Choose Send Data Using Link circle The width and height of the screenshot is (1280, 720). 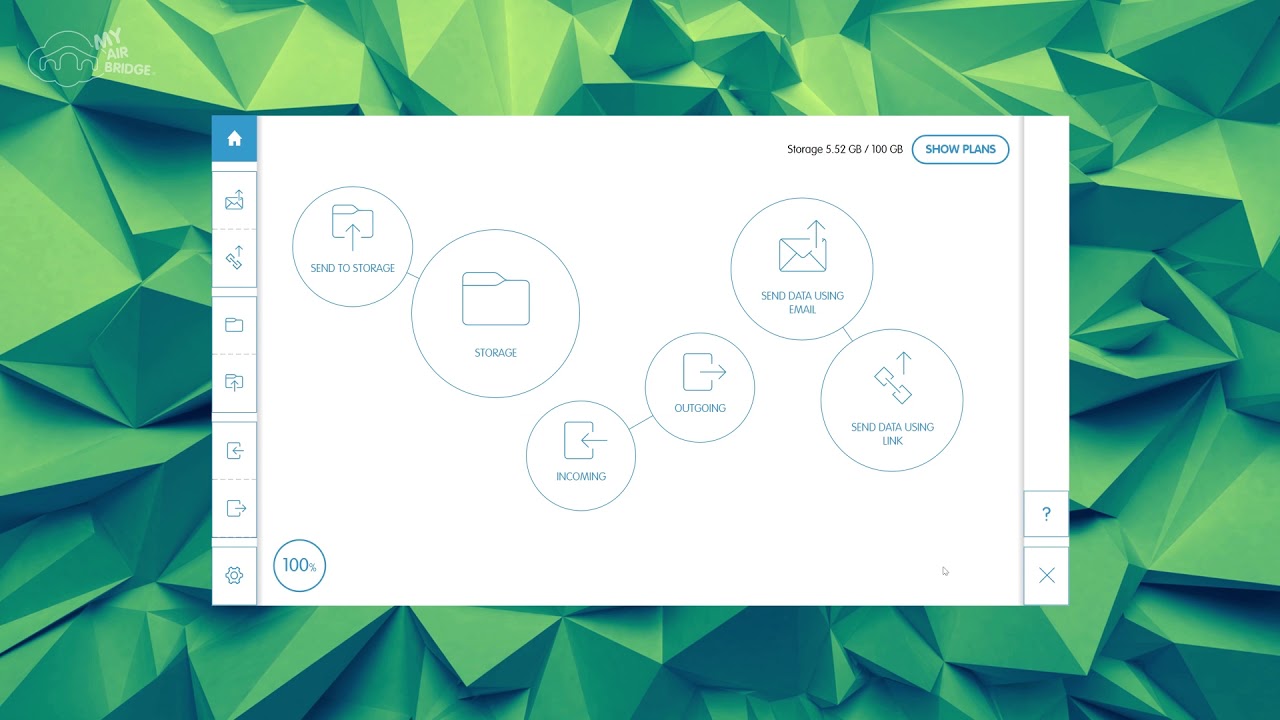point(892,400)
